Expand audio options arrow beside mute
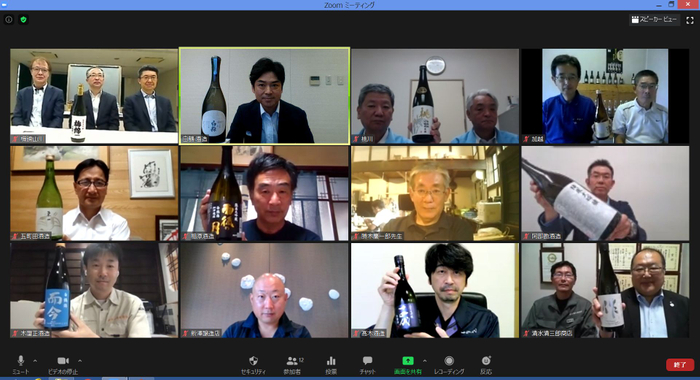The width and height of the screenshot is (700, 380). click(x=35, y=361)
